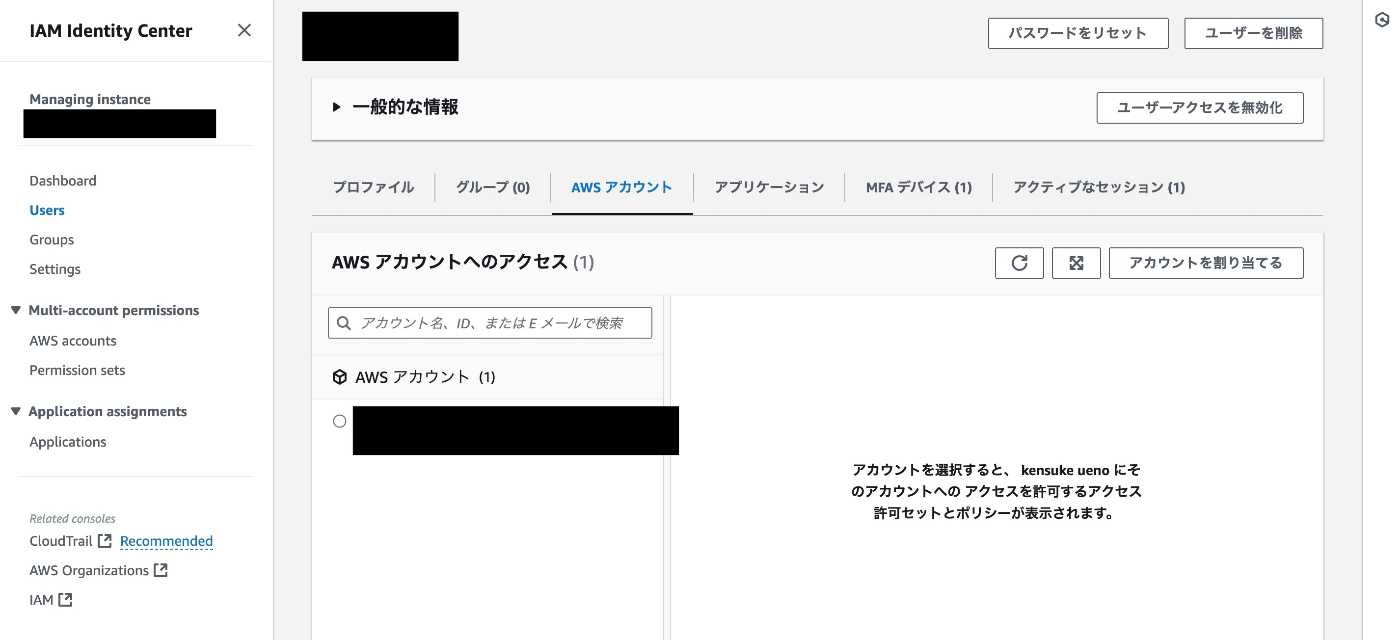This screenshot has width=1400, height=640.
Task: Click the ユーザーアクセスを無効化 button
Action: coord(1200,107)
